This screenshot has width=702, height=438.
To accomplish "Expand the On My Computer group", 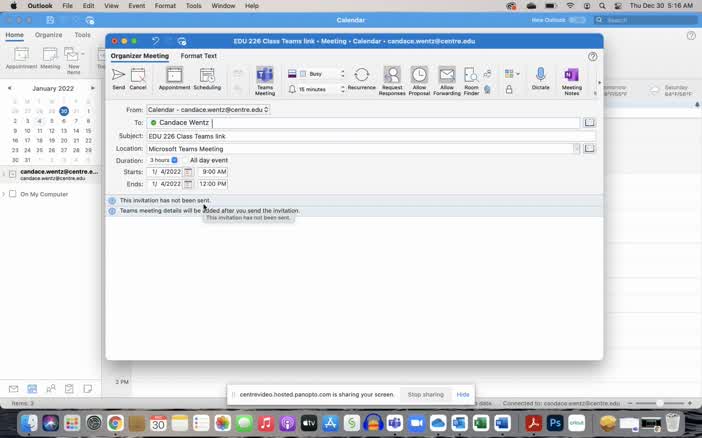I will pos(4,194).
